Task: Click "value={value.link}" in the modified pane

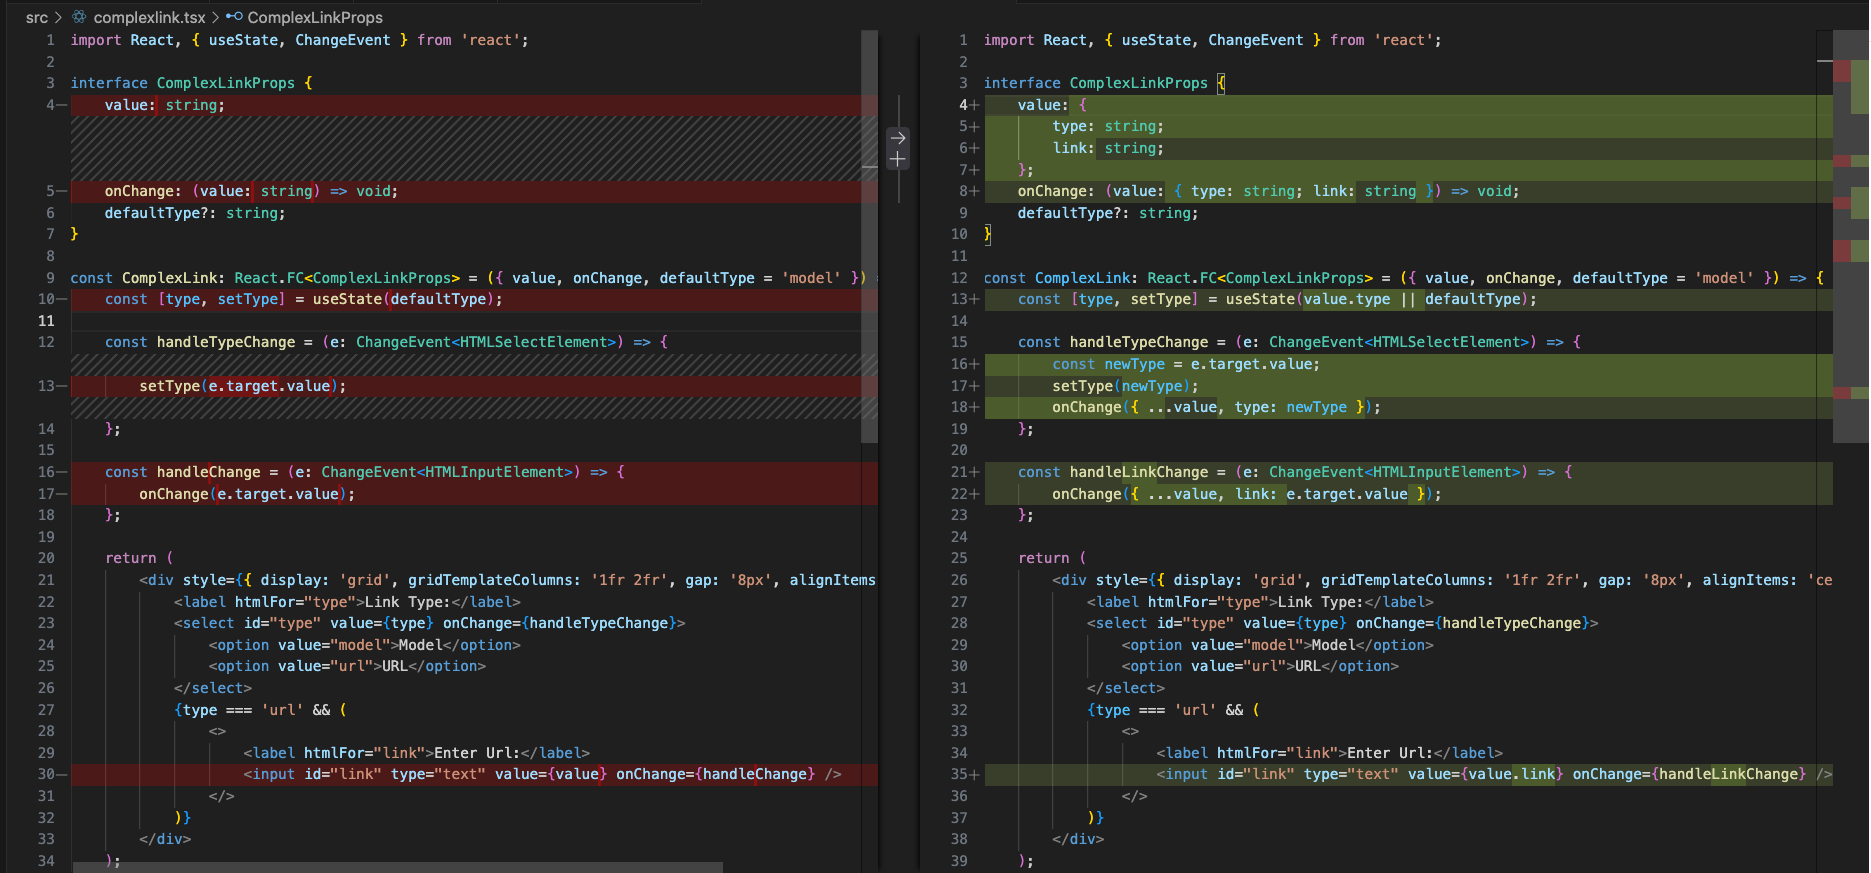Action: [x=1485, y=774]
